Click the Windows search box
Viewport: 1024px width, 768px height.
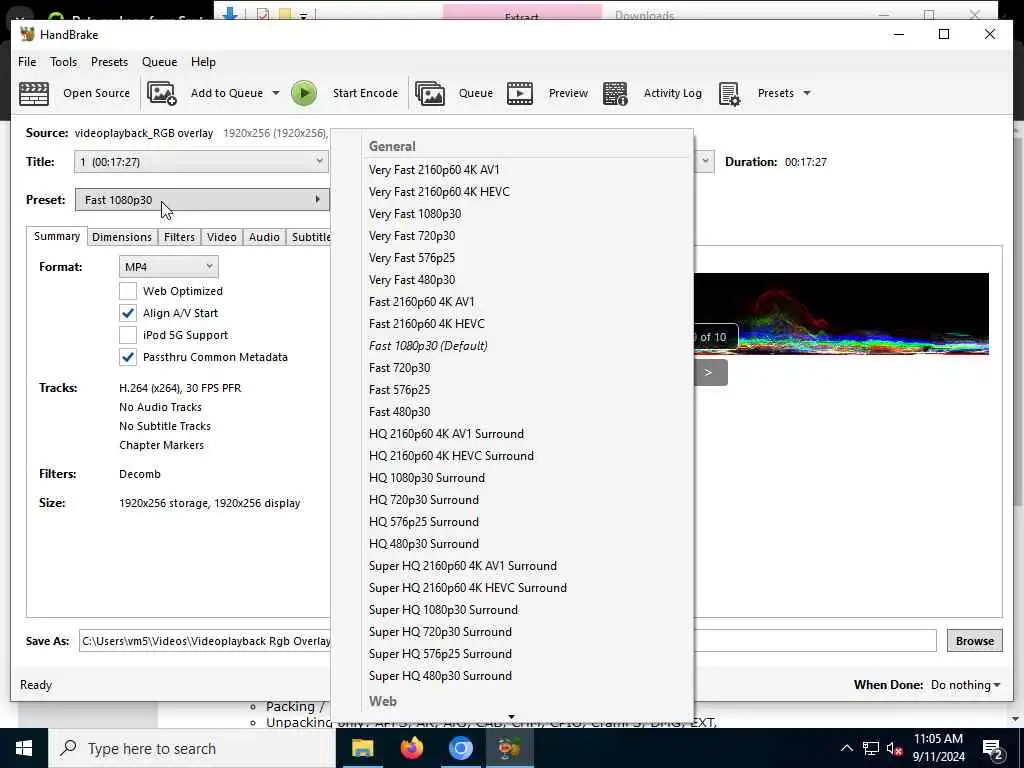click(x=191, y=748)
